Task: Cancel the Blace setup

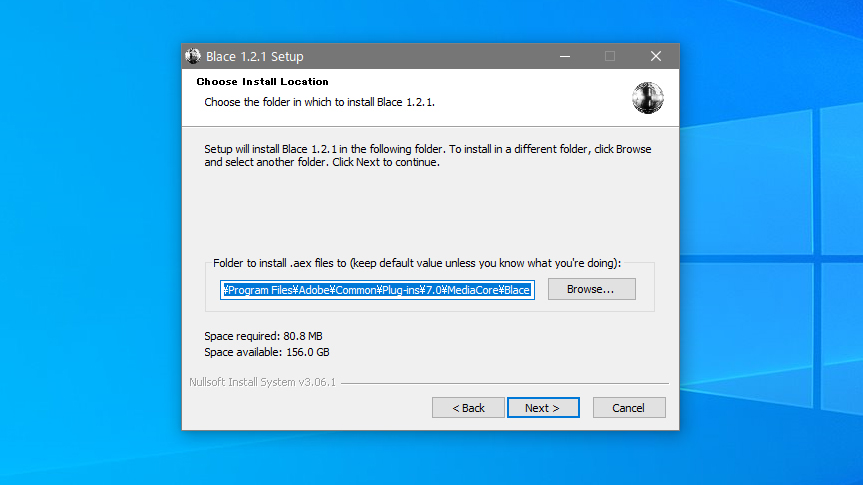Action: 629,408
